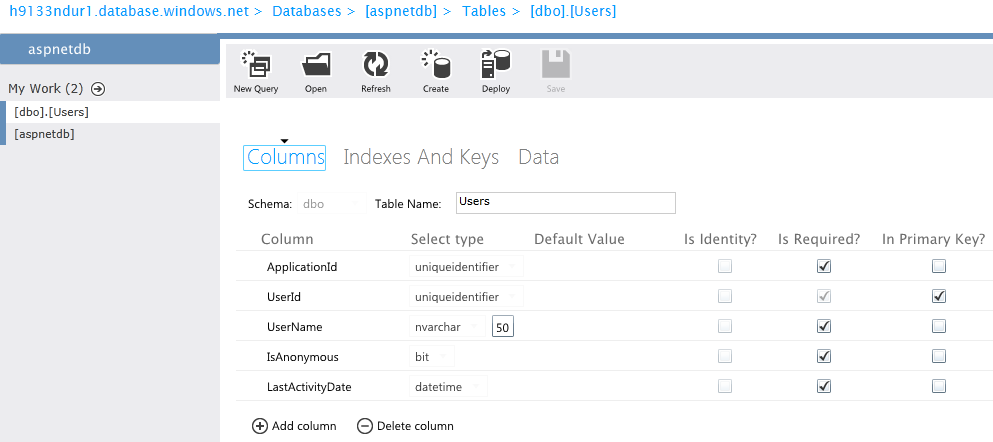Uncheck In Primary Key for UserId
Image resolution: width=993 pixels, height=442 pixels.
click(938, 297)
